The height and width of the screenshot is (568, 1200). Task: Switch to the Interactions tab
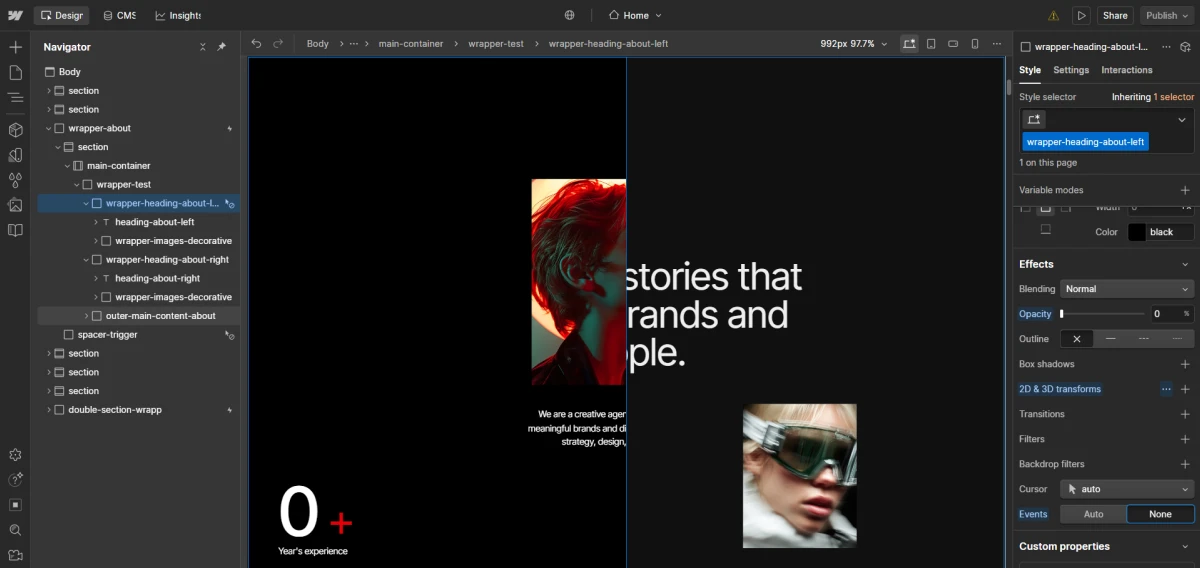tap(1127, 70)
